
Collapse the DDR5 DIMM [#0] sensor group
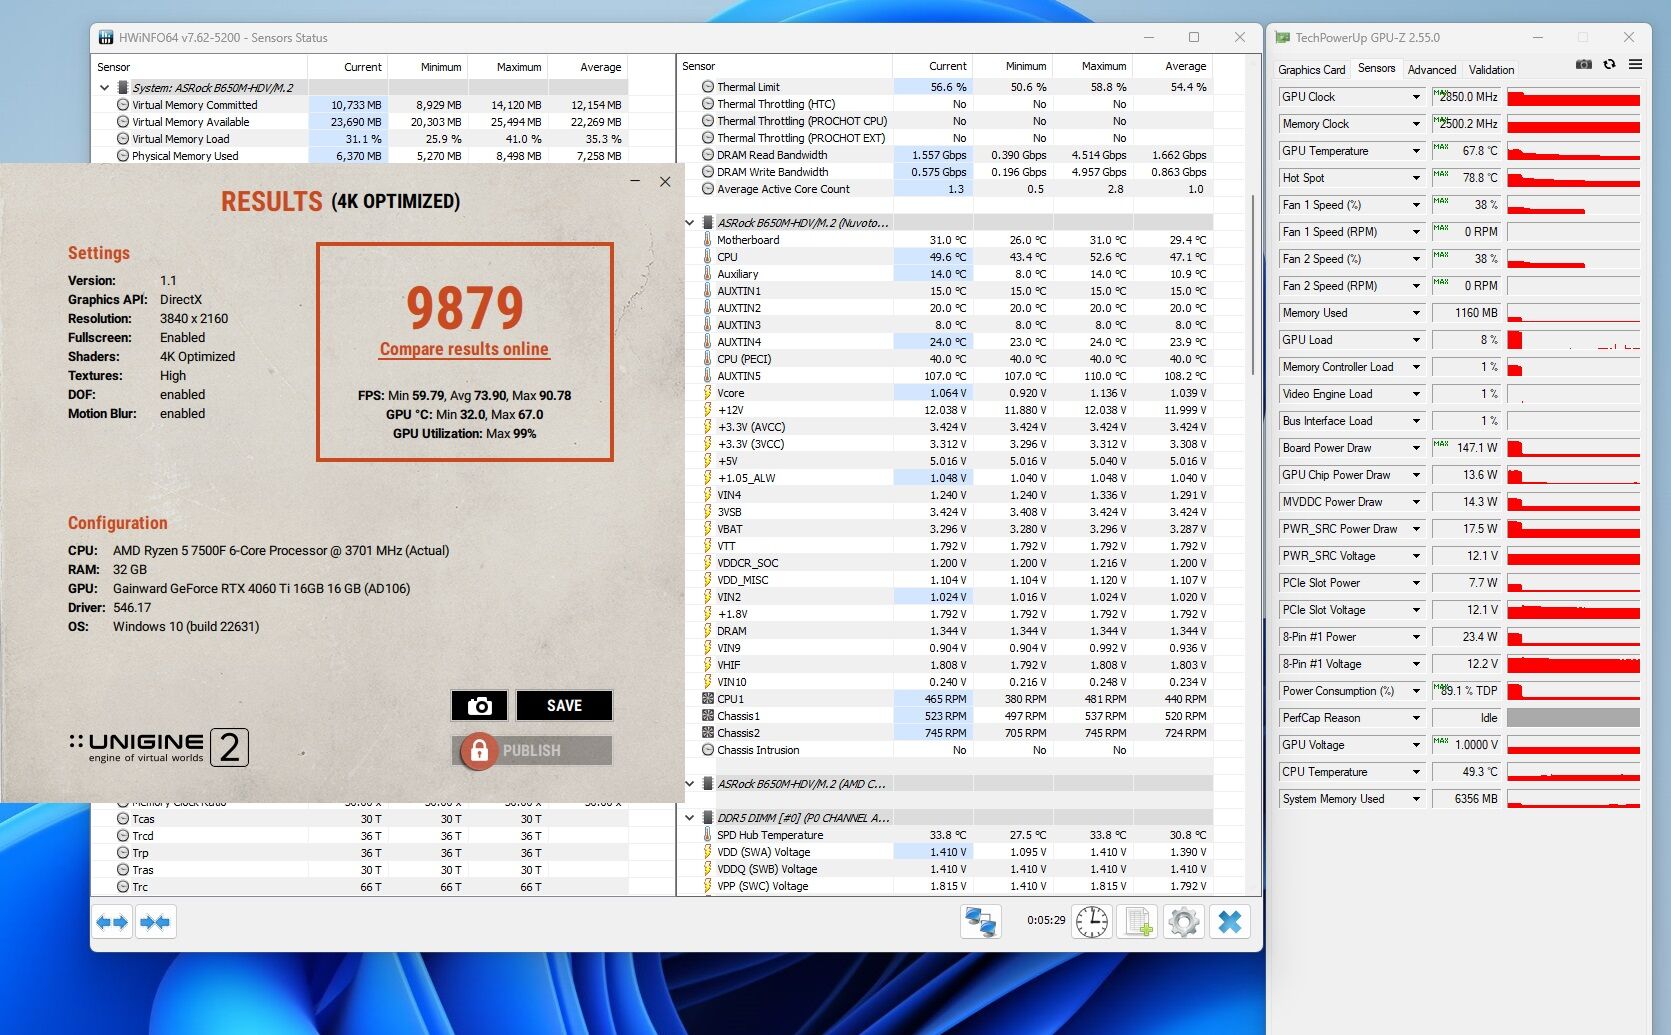pos(689,818)
